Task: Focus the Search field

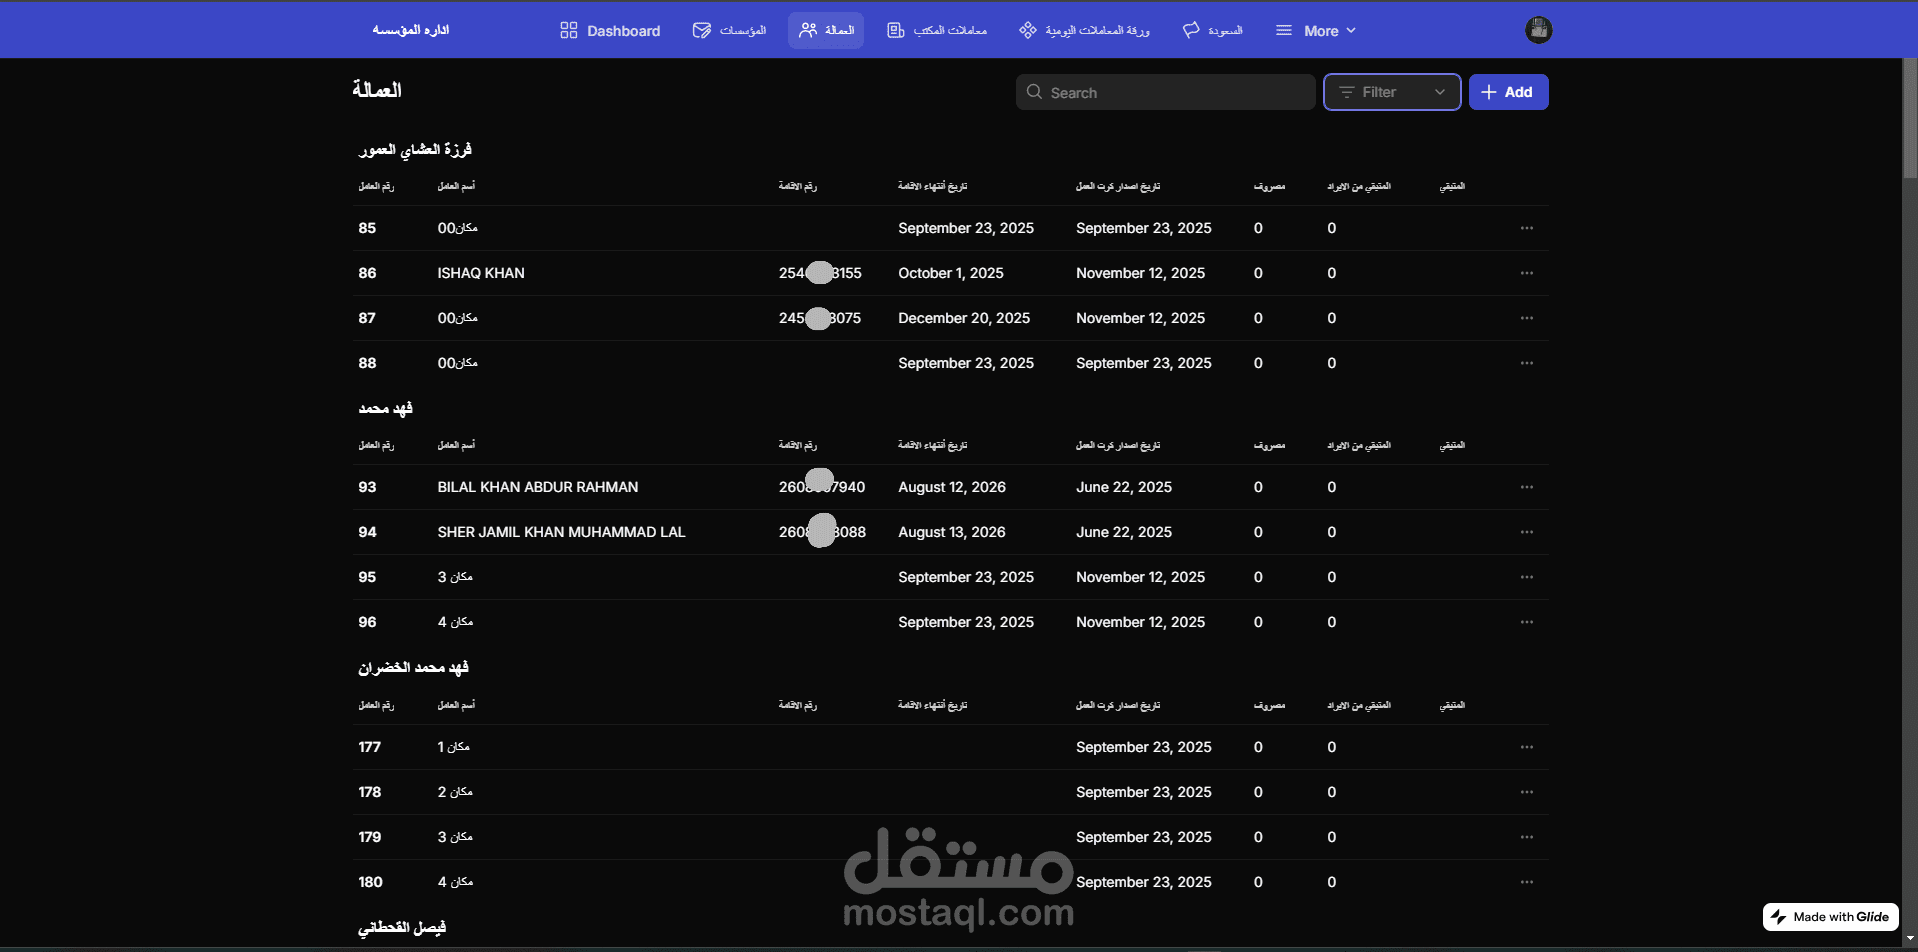Action: [1165, 92]
